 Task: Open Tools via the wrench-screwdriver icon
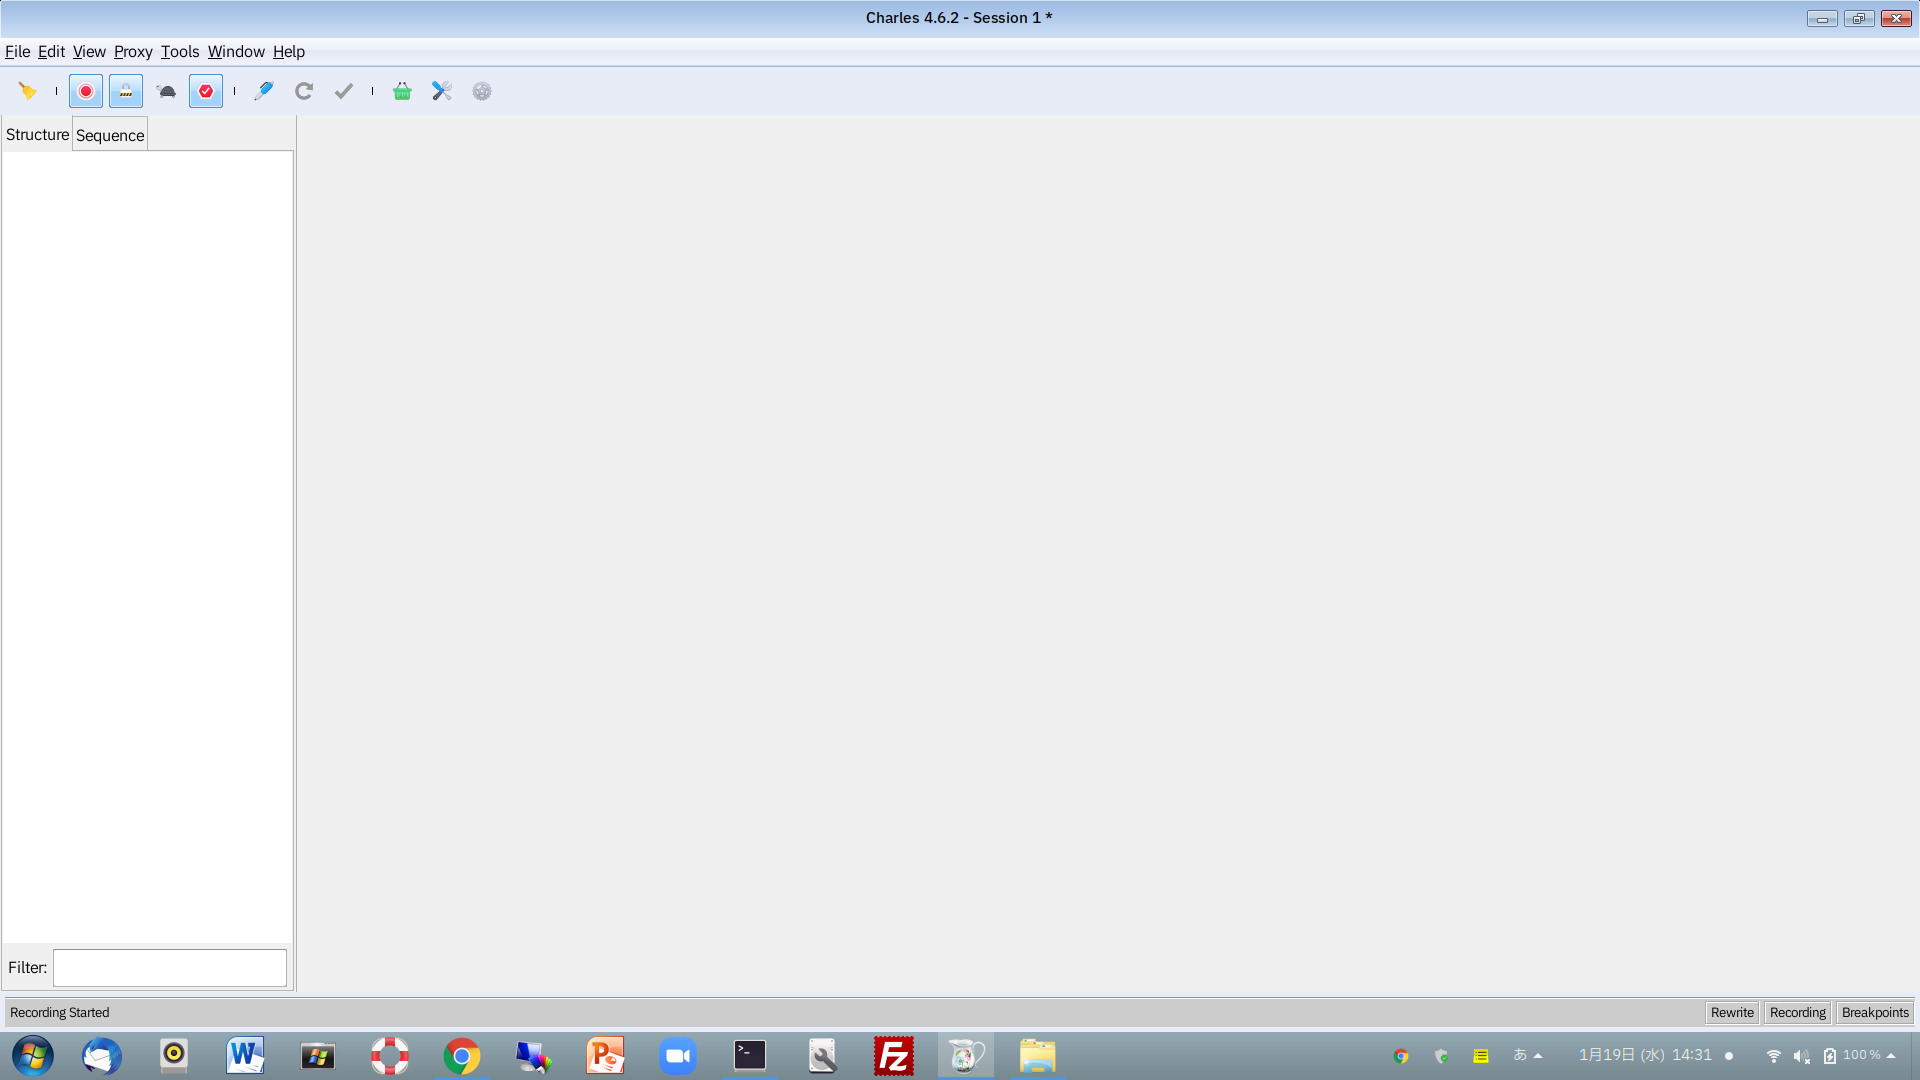coord(442,91)
